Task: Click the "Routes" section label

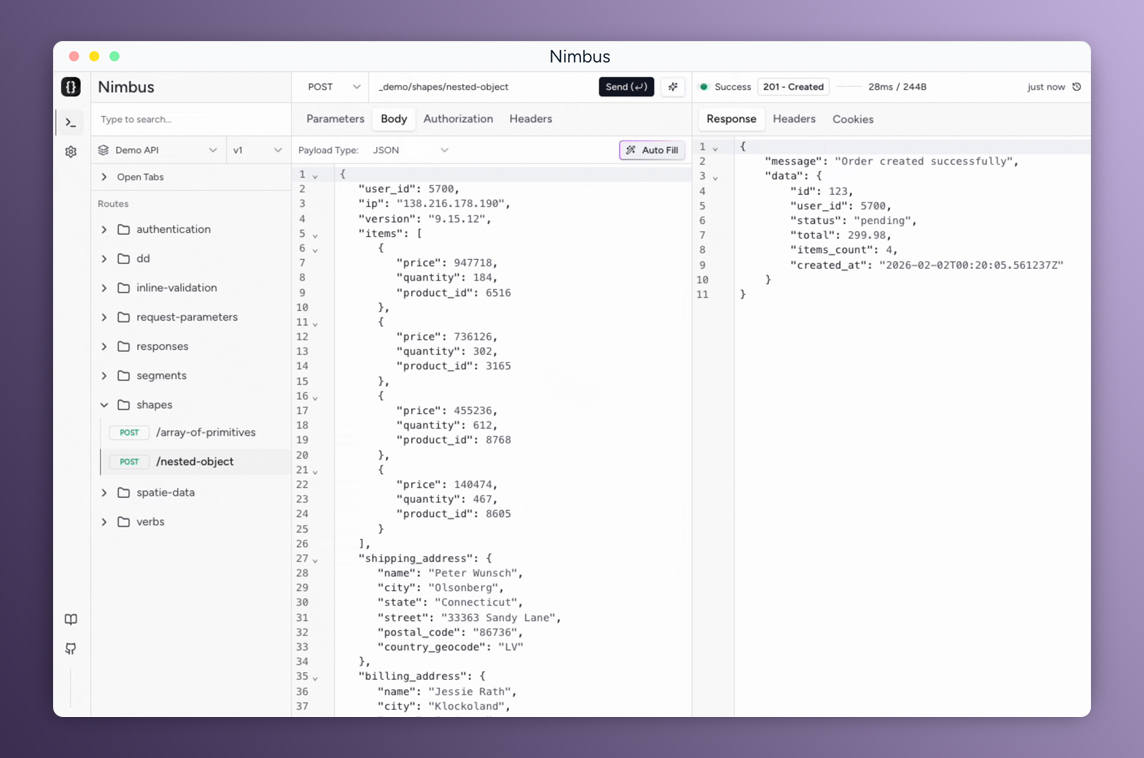Action: [x=113, y=204]
